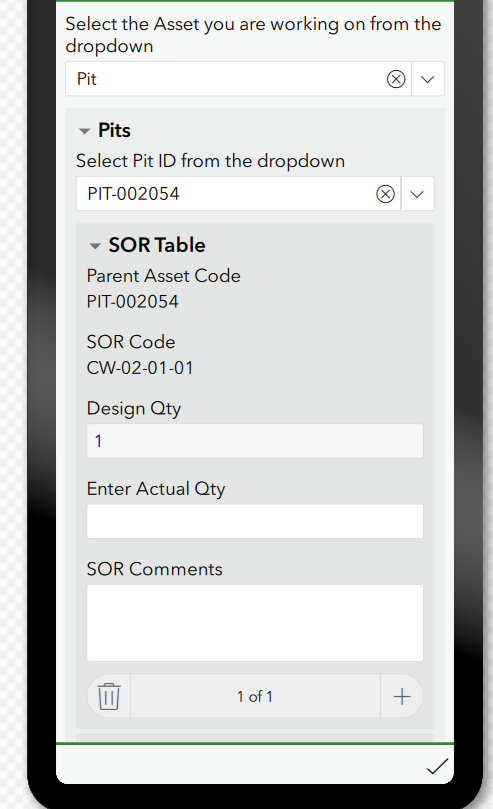493x809 pixels.
Task: Clear the PIT-002054 Pit ID selection
Action: [385, 194]
